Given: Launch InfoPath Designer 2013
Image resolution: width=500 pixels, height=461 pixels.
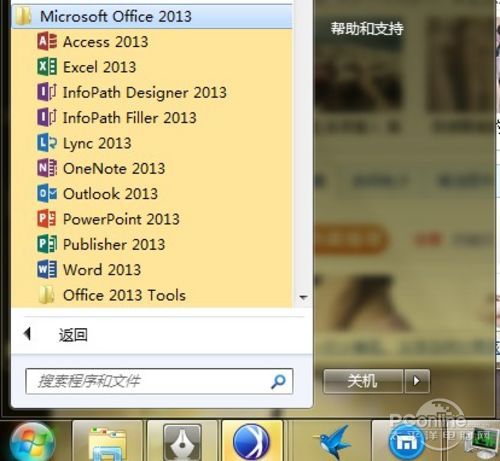Looking at the screenshot, I should (152, 92).
